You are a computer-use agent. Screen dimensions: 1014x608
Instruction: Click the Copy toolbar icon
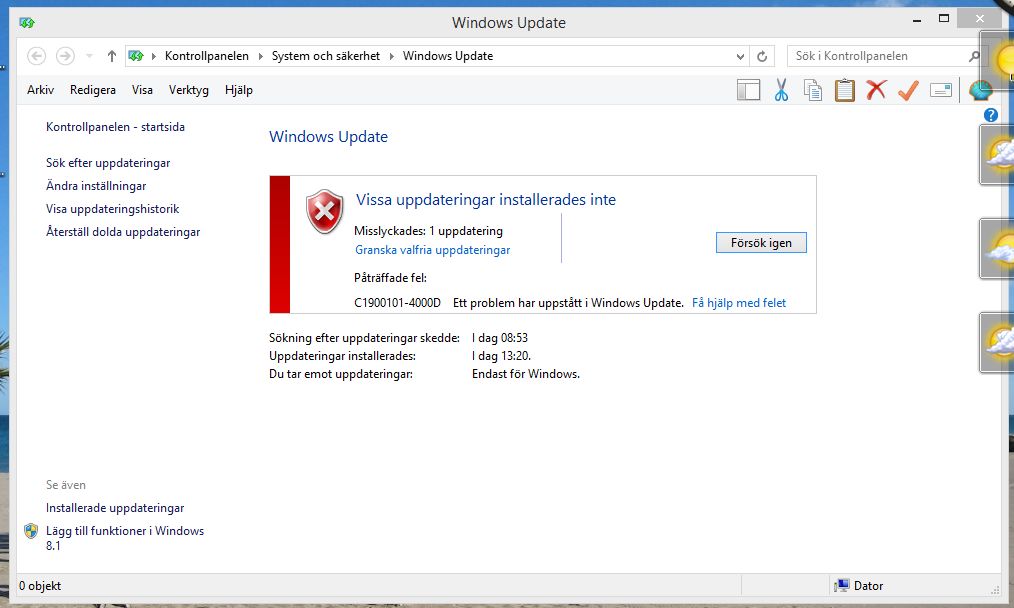pos(813,90)
